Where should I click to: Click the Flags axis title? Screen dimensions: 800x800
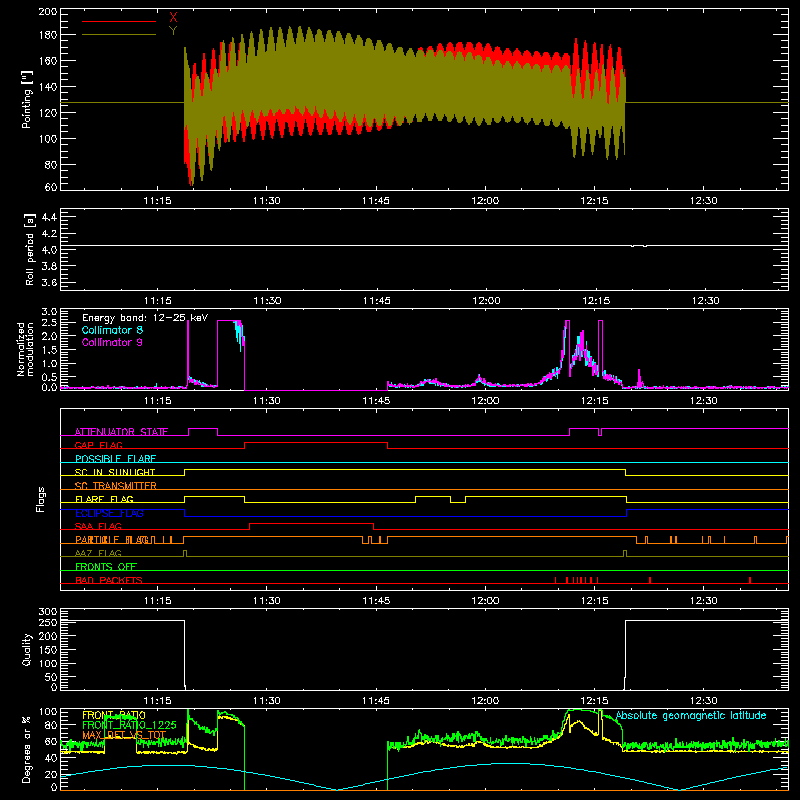click(x=41, y=499)
